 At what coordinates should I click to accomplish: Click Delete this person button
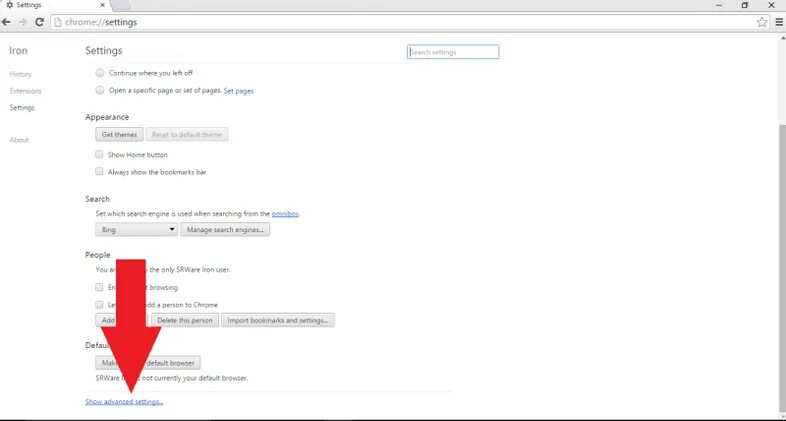(x=185, y=320)
